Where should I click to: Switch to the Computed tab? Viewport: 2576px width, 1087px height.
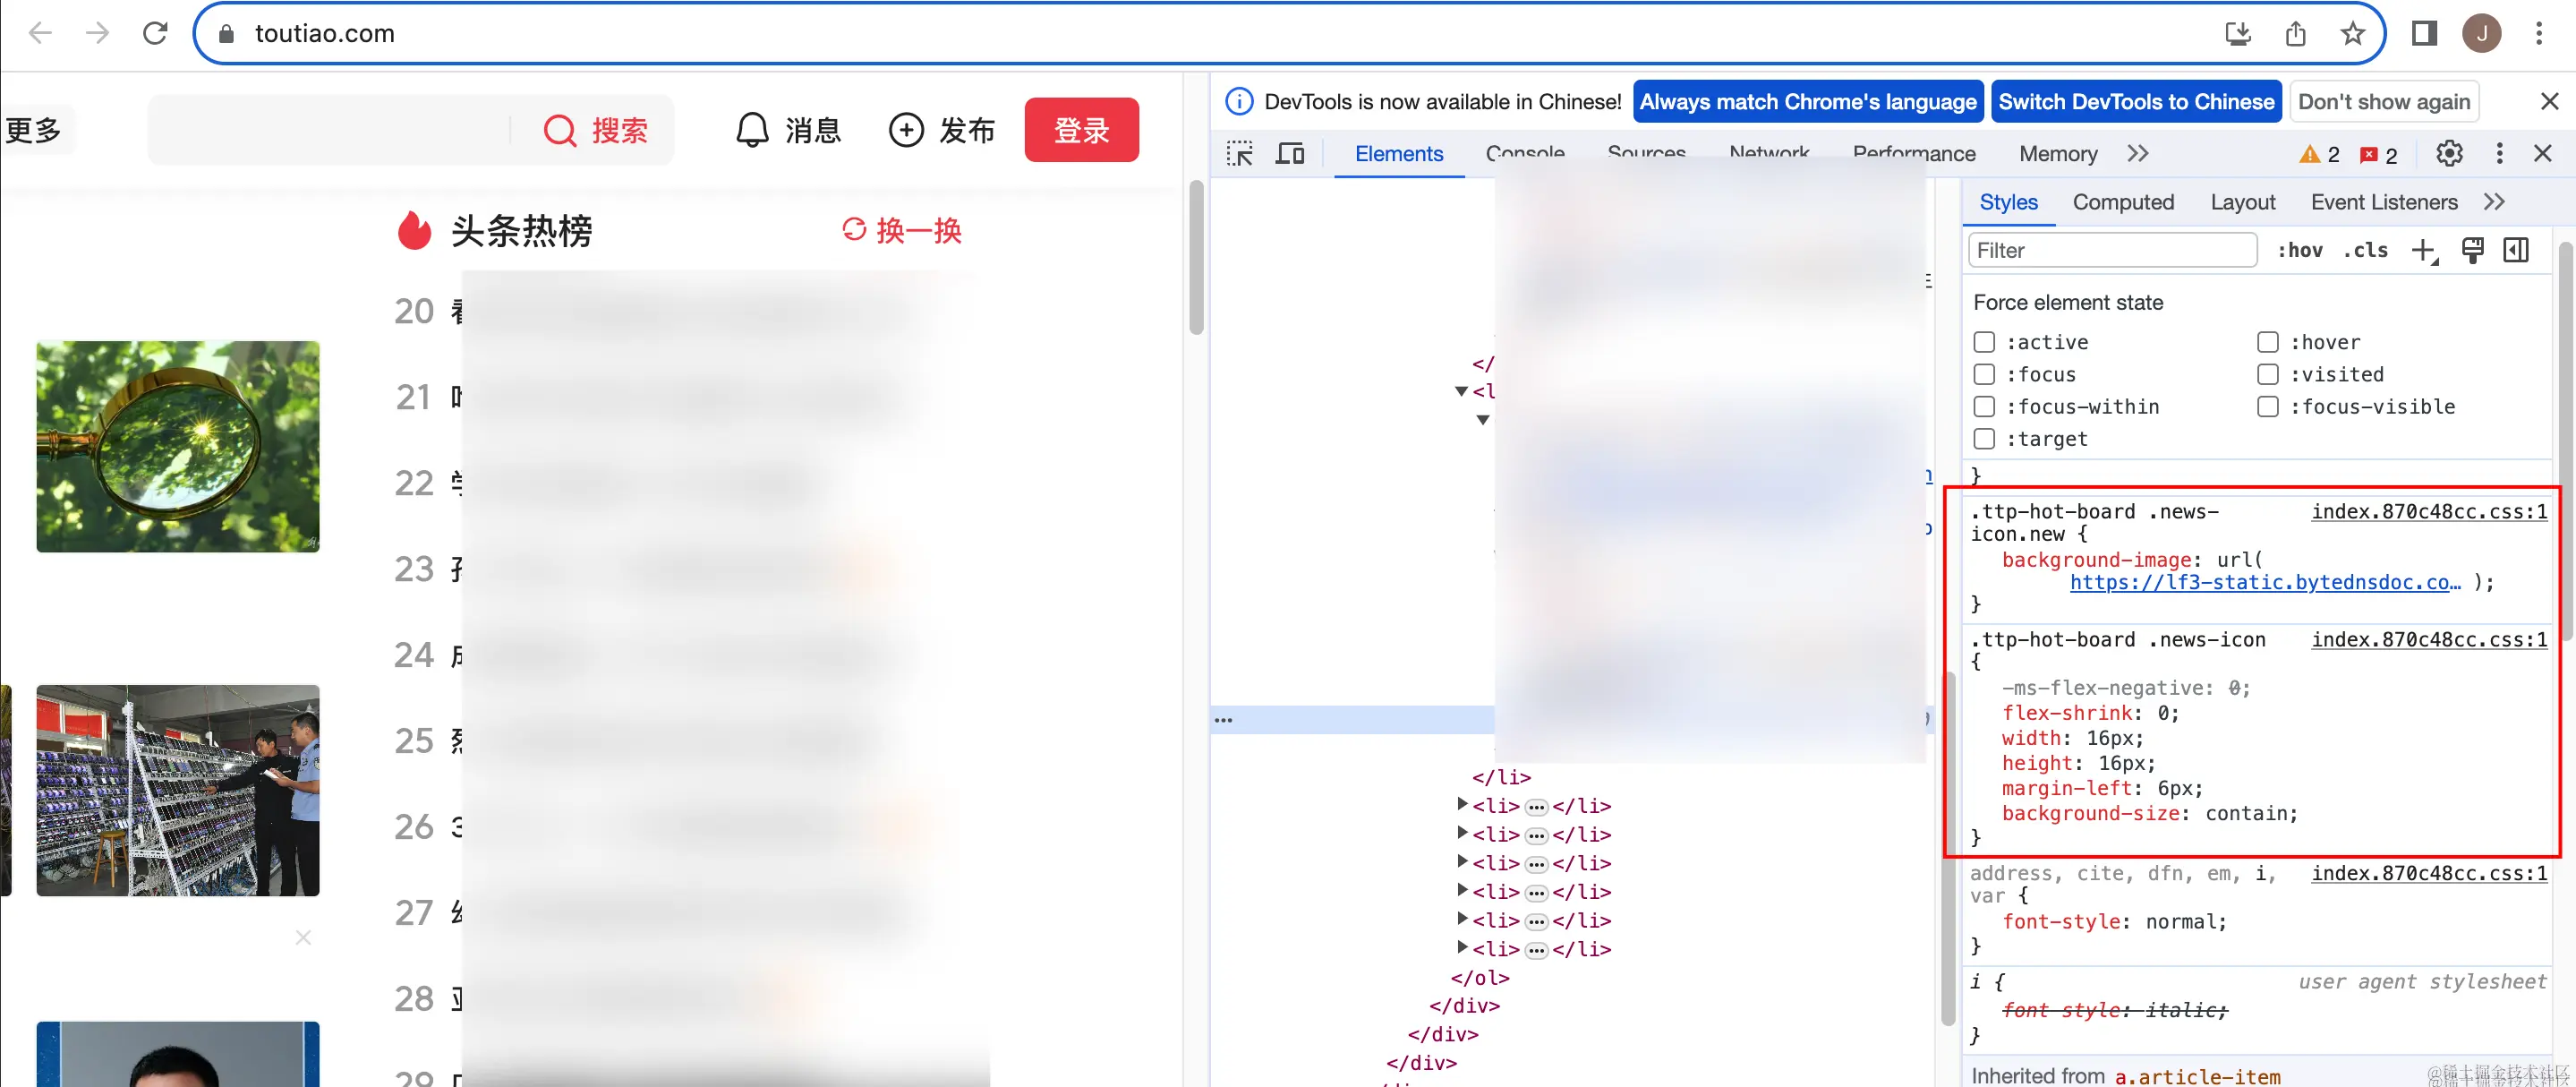(2123, 203)
